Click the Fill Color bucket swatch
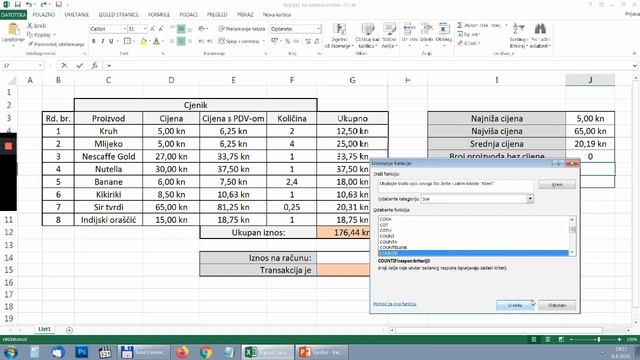 143,41
